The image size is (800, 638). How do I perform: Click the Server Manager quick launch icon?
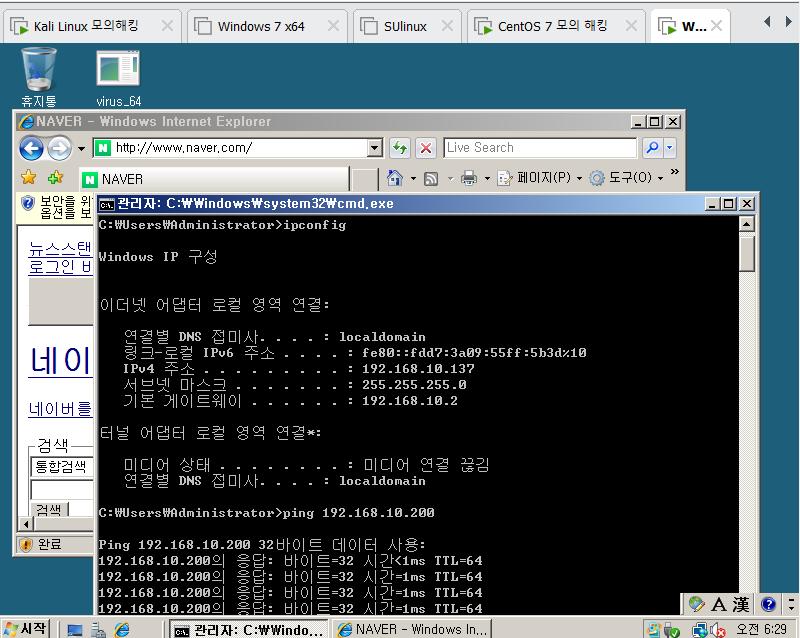(x=98, y=630)
